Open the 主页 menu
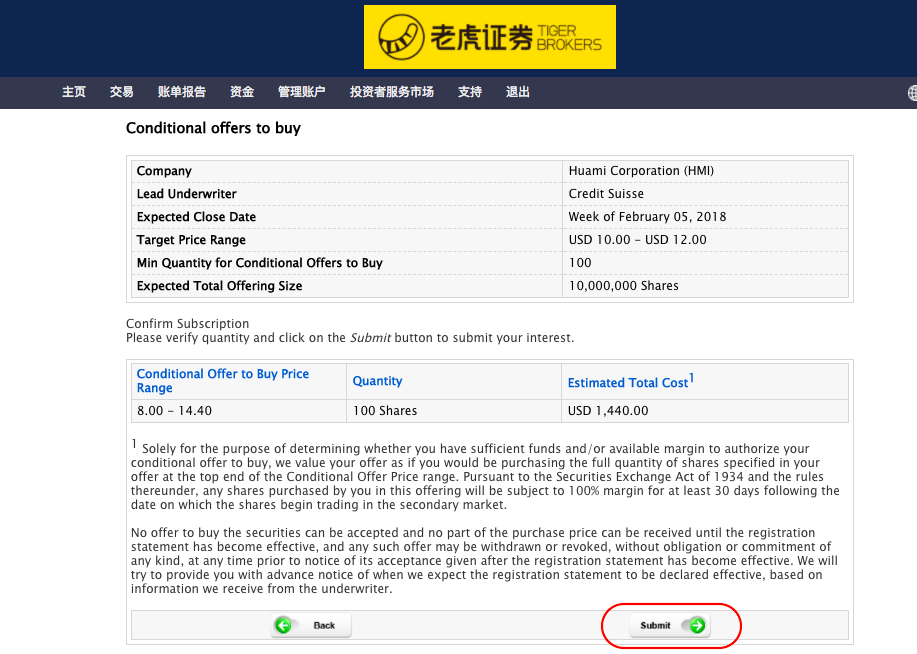The width and height of the screenshot is (917, 654). click(x=74, y=92)
